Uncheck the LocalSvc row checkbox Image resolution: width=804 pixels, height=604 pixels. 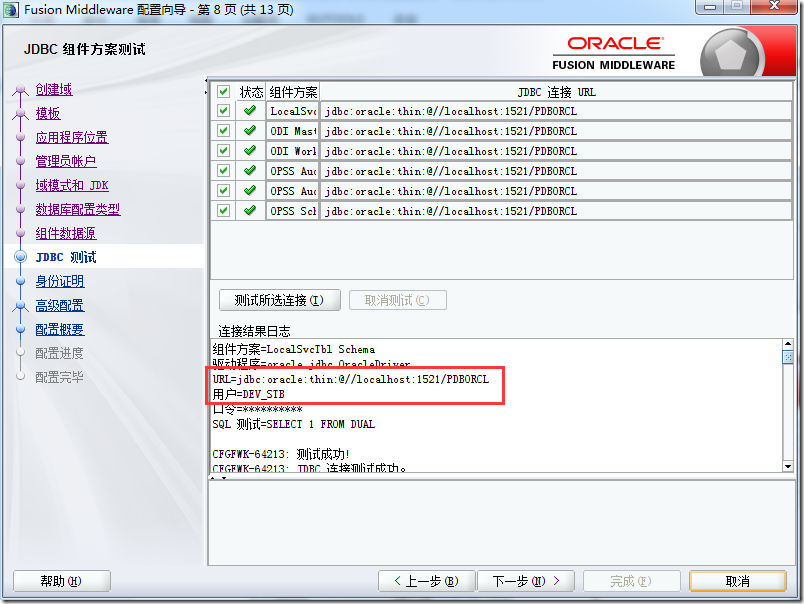pos(223,111)
